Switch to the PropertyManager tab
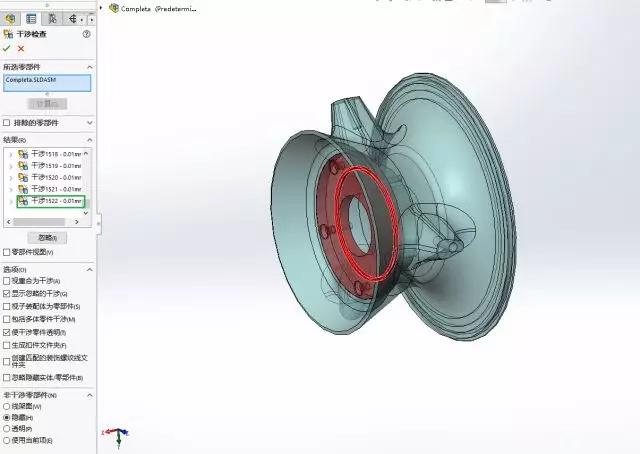The width and height of the screenshot is (640, 454). (x=31, y=18)
